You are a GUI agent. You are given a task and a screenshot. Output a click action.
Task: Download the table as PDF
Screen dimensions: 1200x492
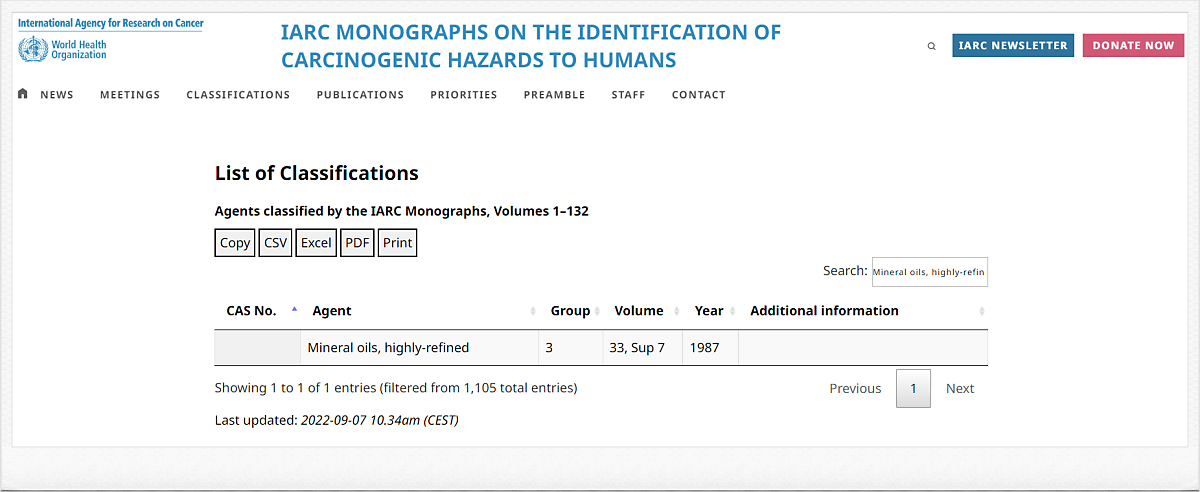point(357,243)
